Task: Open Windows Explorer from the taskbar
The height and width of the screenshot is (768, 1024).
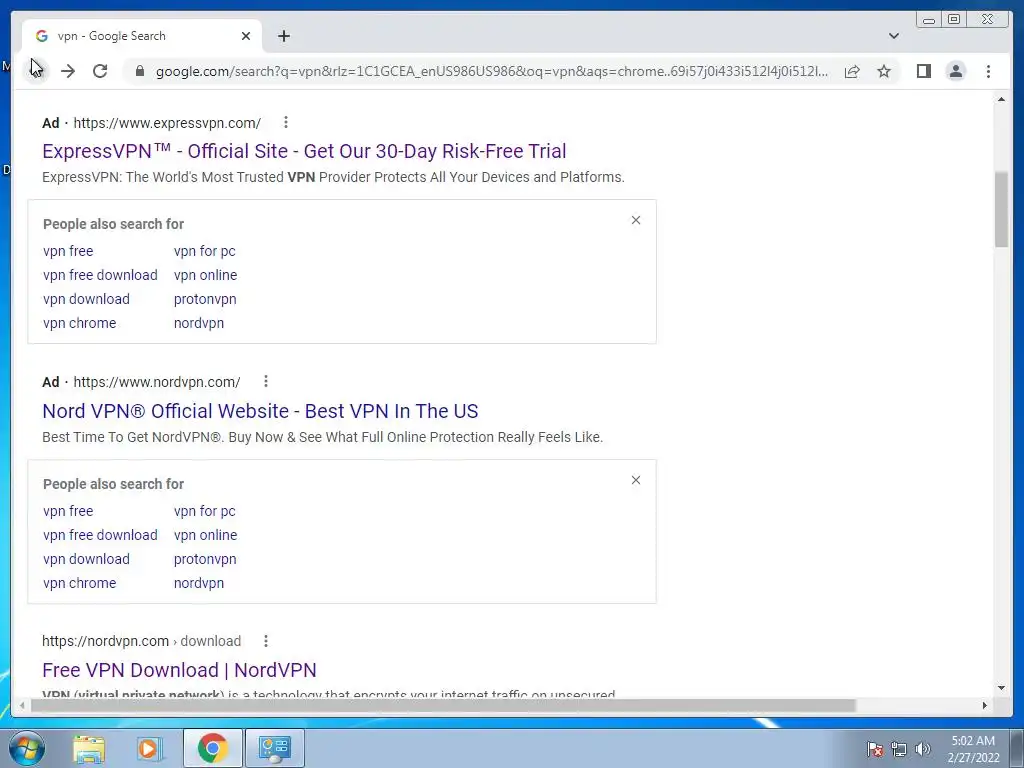Action: coord(89,748)
